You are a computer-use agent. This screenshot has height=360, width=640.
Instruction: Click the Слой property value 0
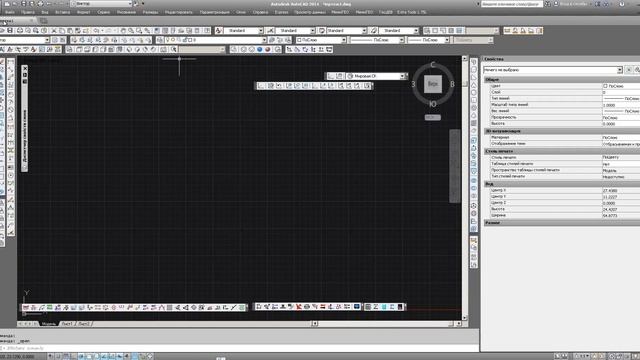click(621, 92)
